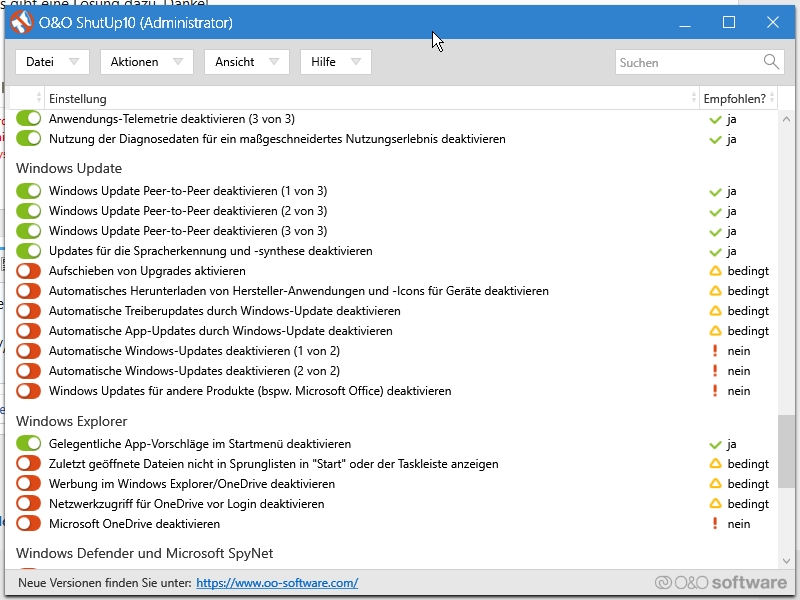Click warning triangle for Werbung im Windows Explorer row

point(715,484)
